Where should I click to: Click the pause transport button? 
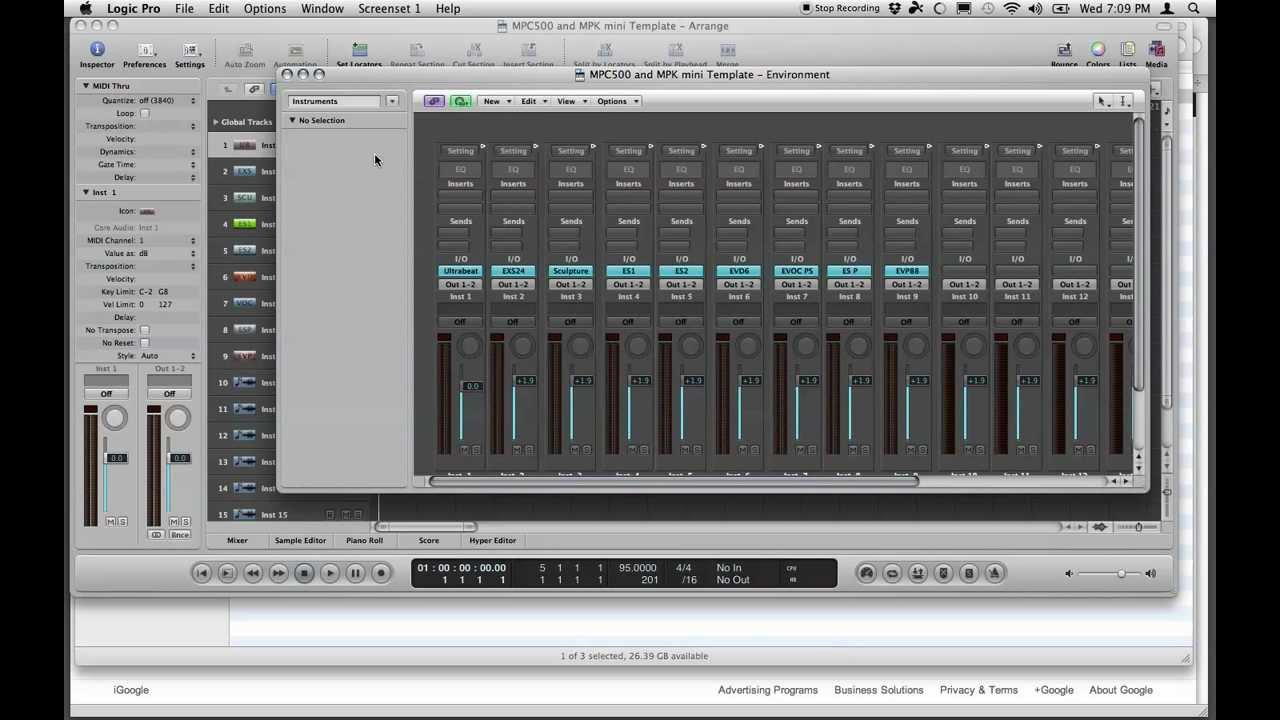coord(355,573)
